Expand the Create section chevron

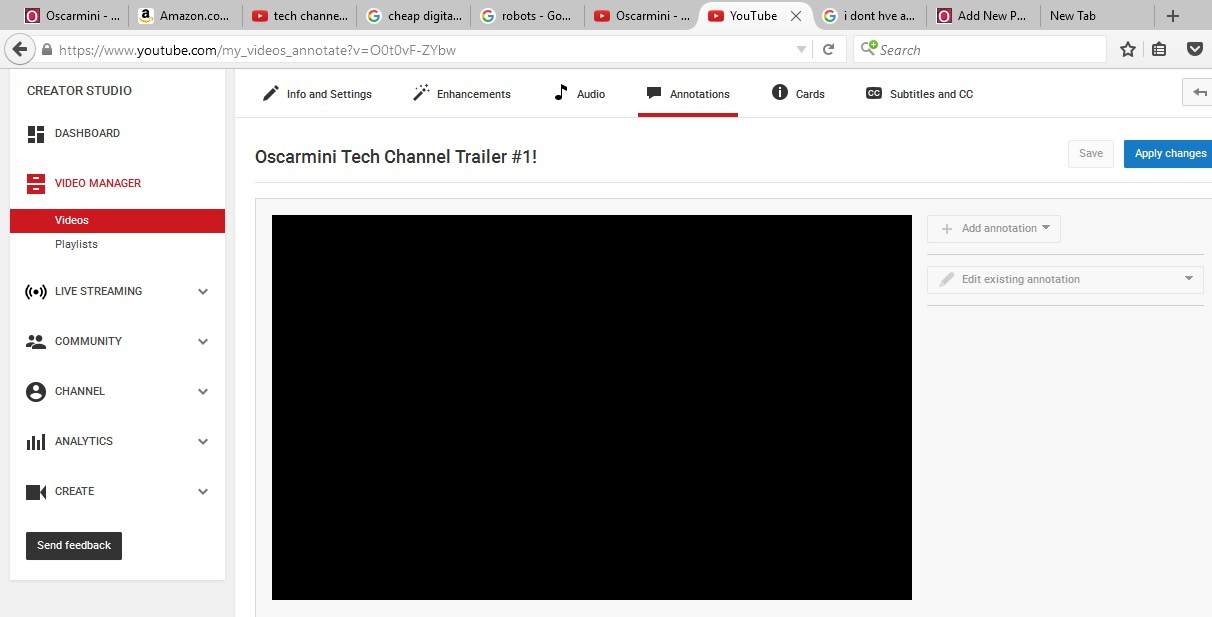pos(203,492)
